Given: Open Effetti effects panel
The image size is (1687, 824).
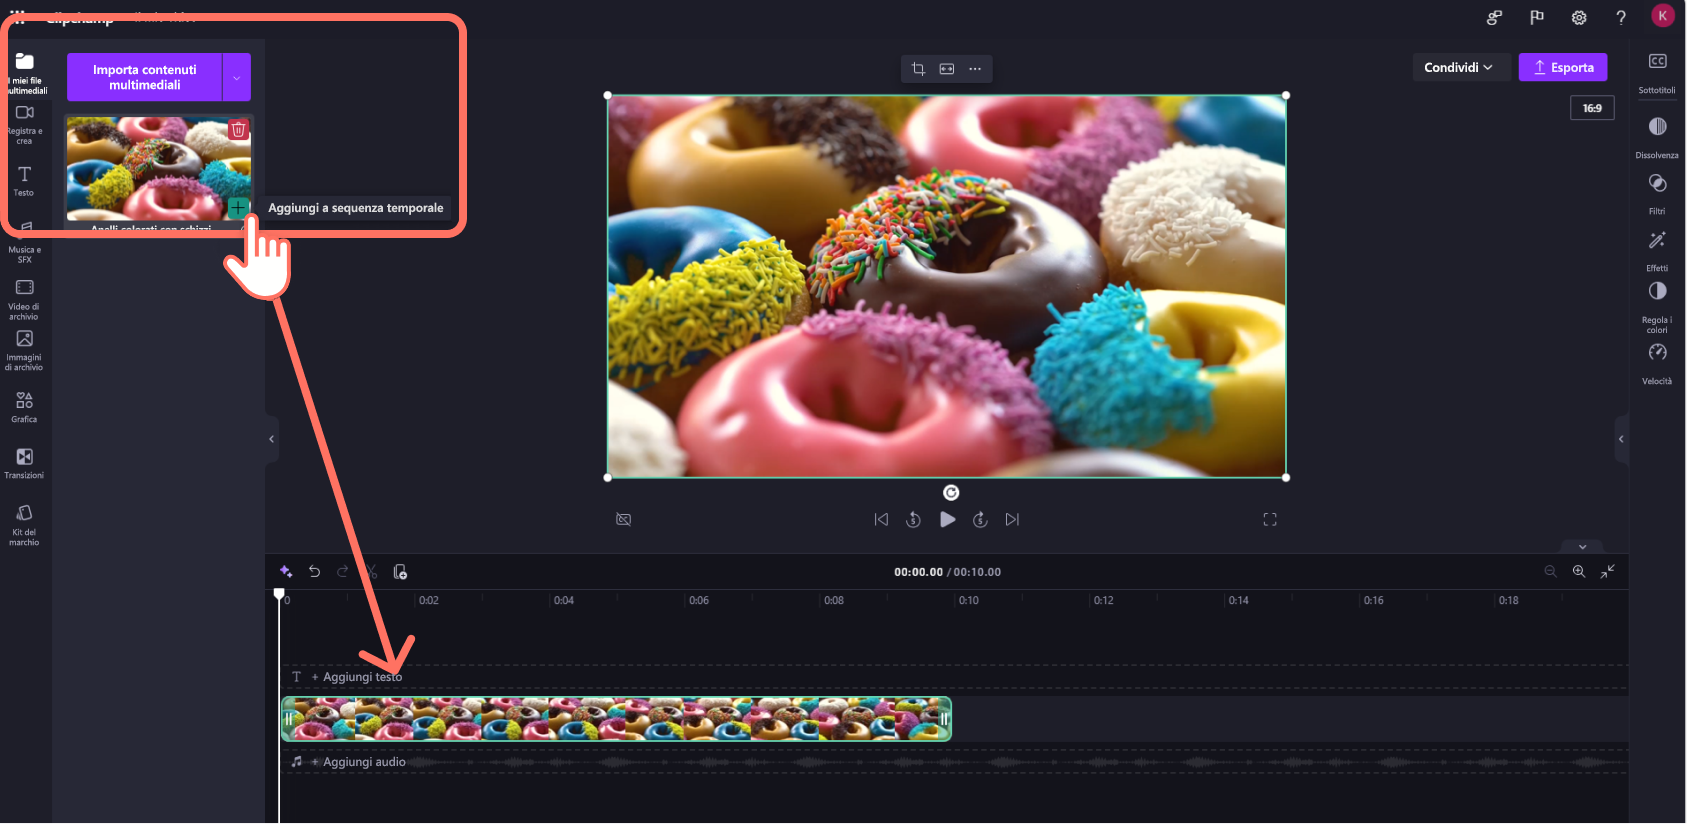Looking at the screenshot, I should pos(1657,251).
